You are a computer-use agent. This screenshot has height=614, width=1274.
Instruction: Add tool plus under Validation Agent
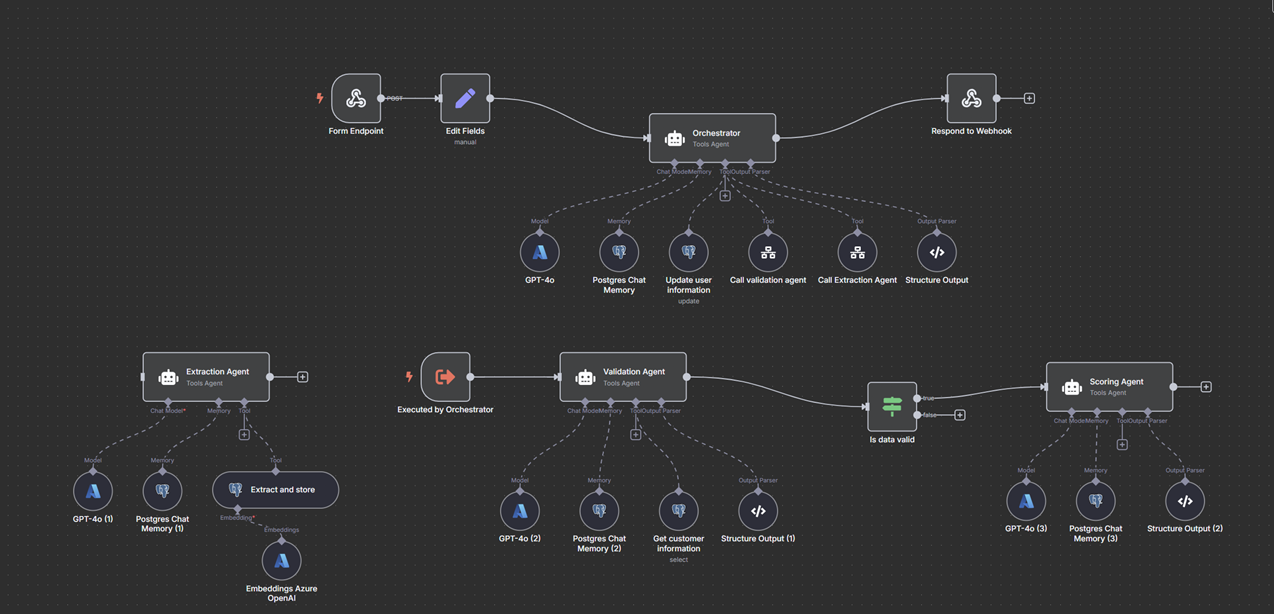635,435
